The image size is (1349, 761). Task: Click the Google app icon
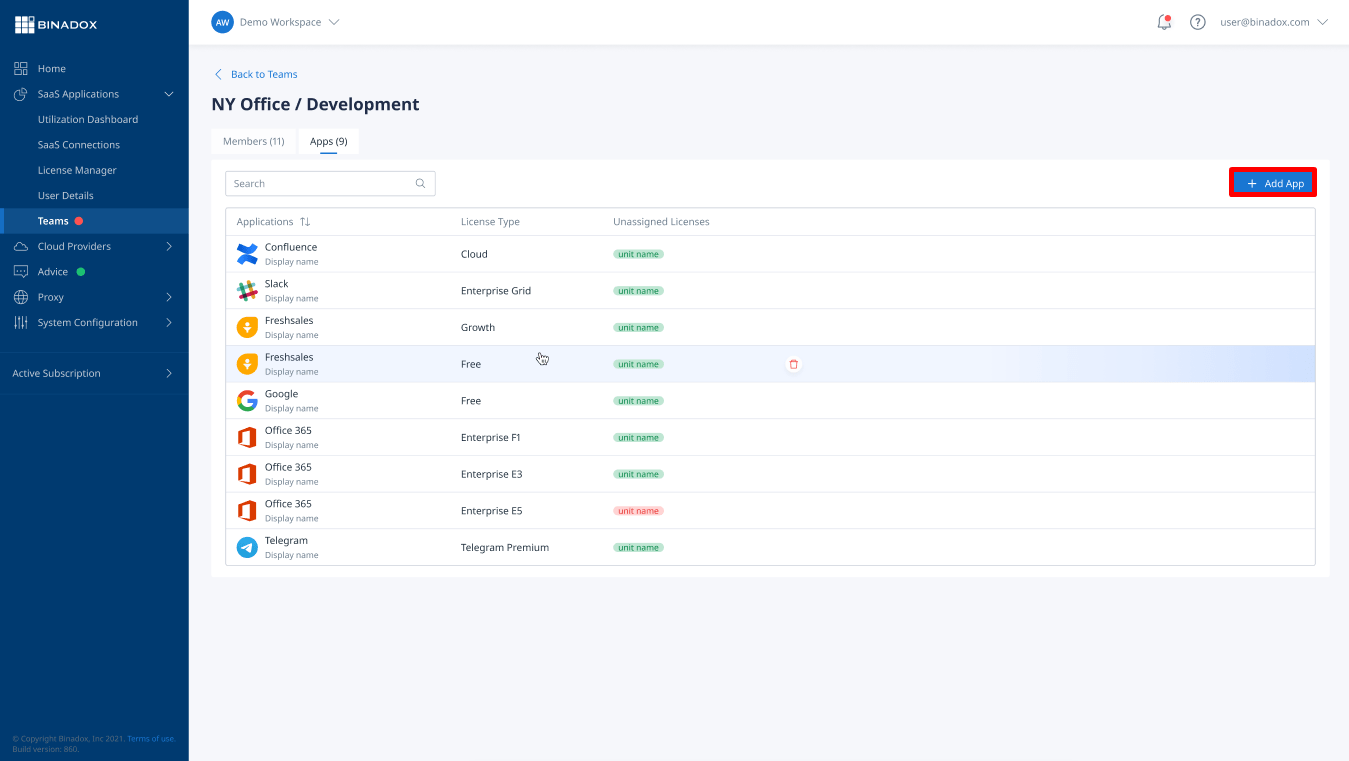click(247, 401)
